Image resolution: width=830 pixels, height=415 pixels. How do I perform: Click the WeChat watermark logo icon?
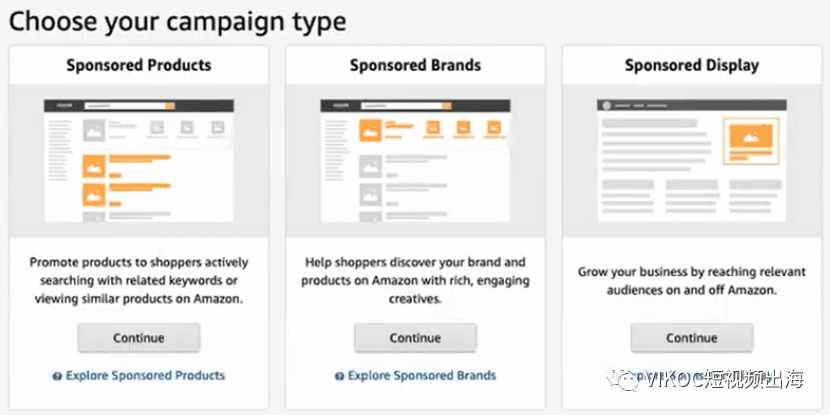click(x=624, y=380)
